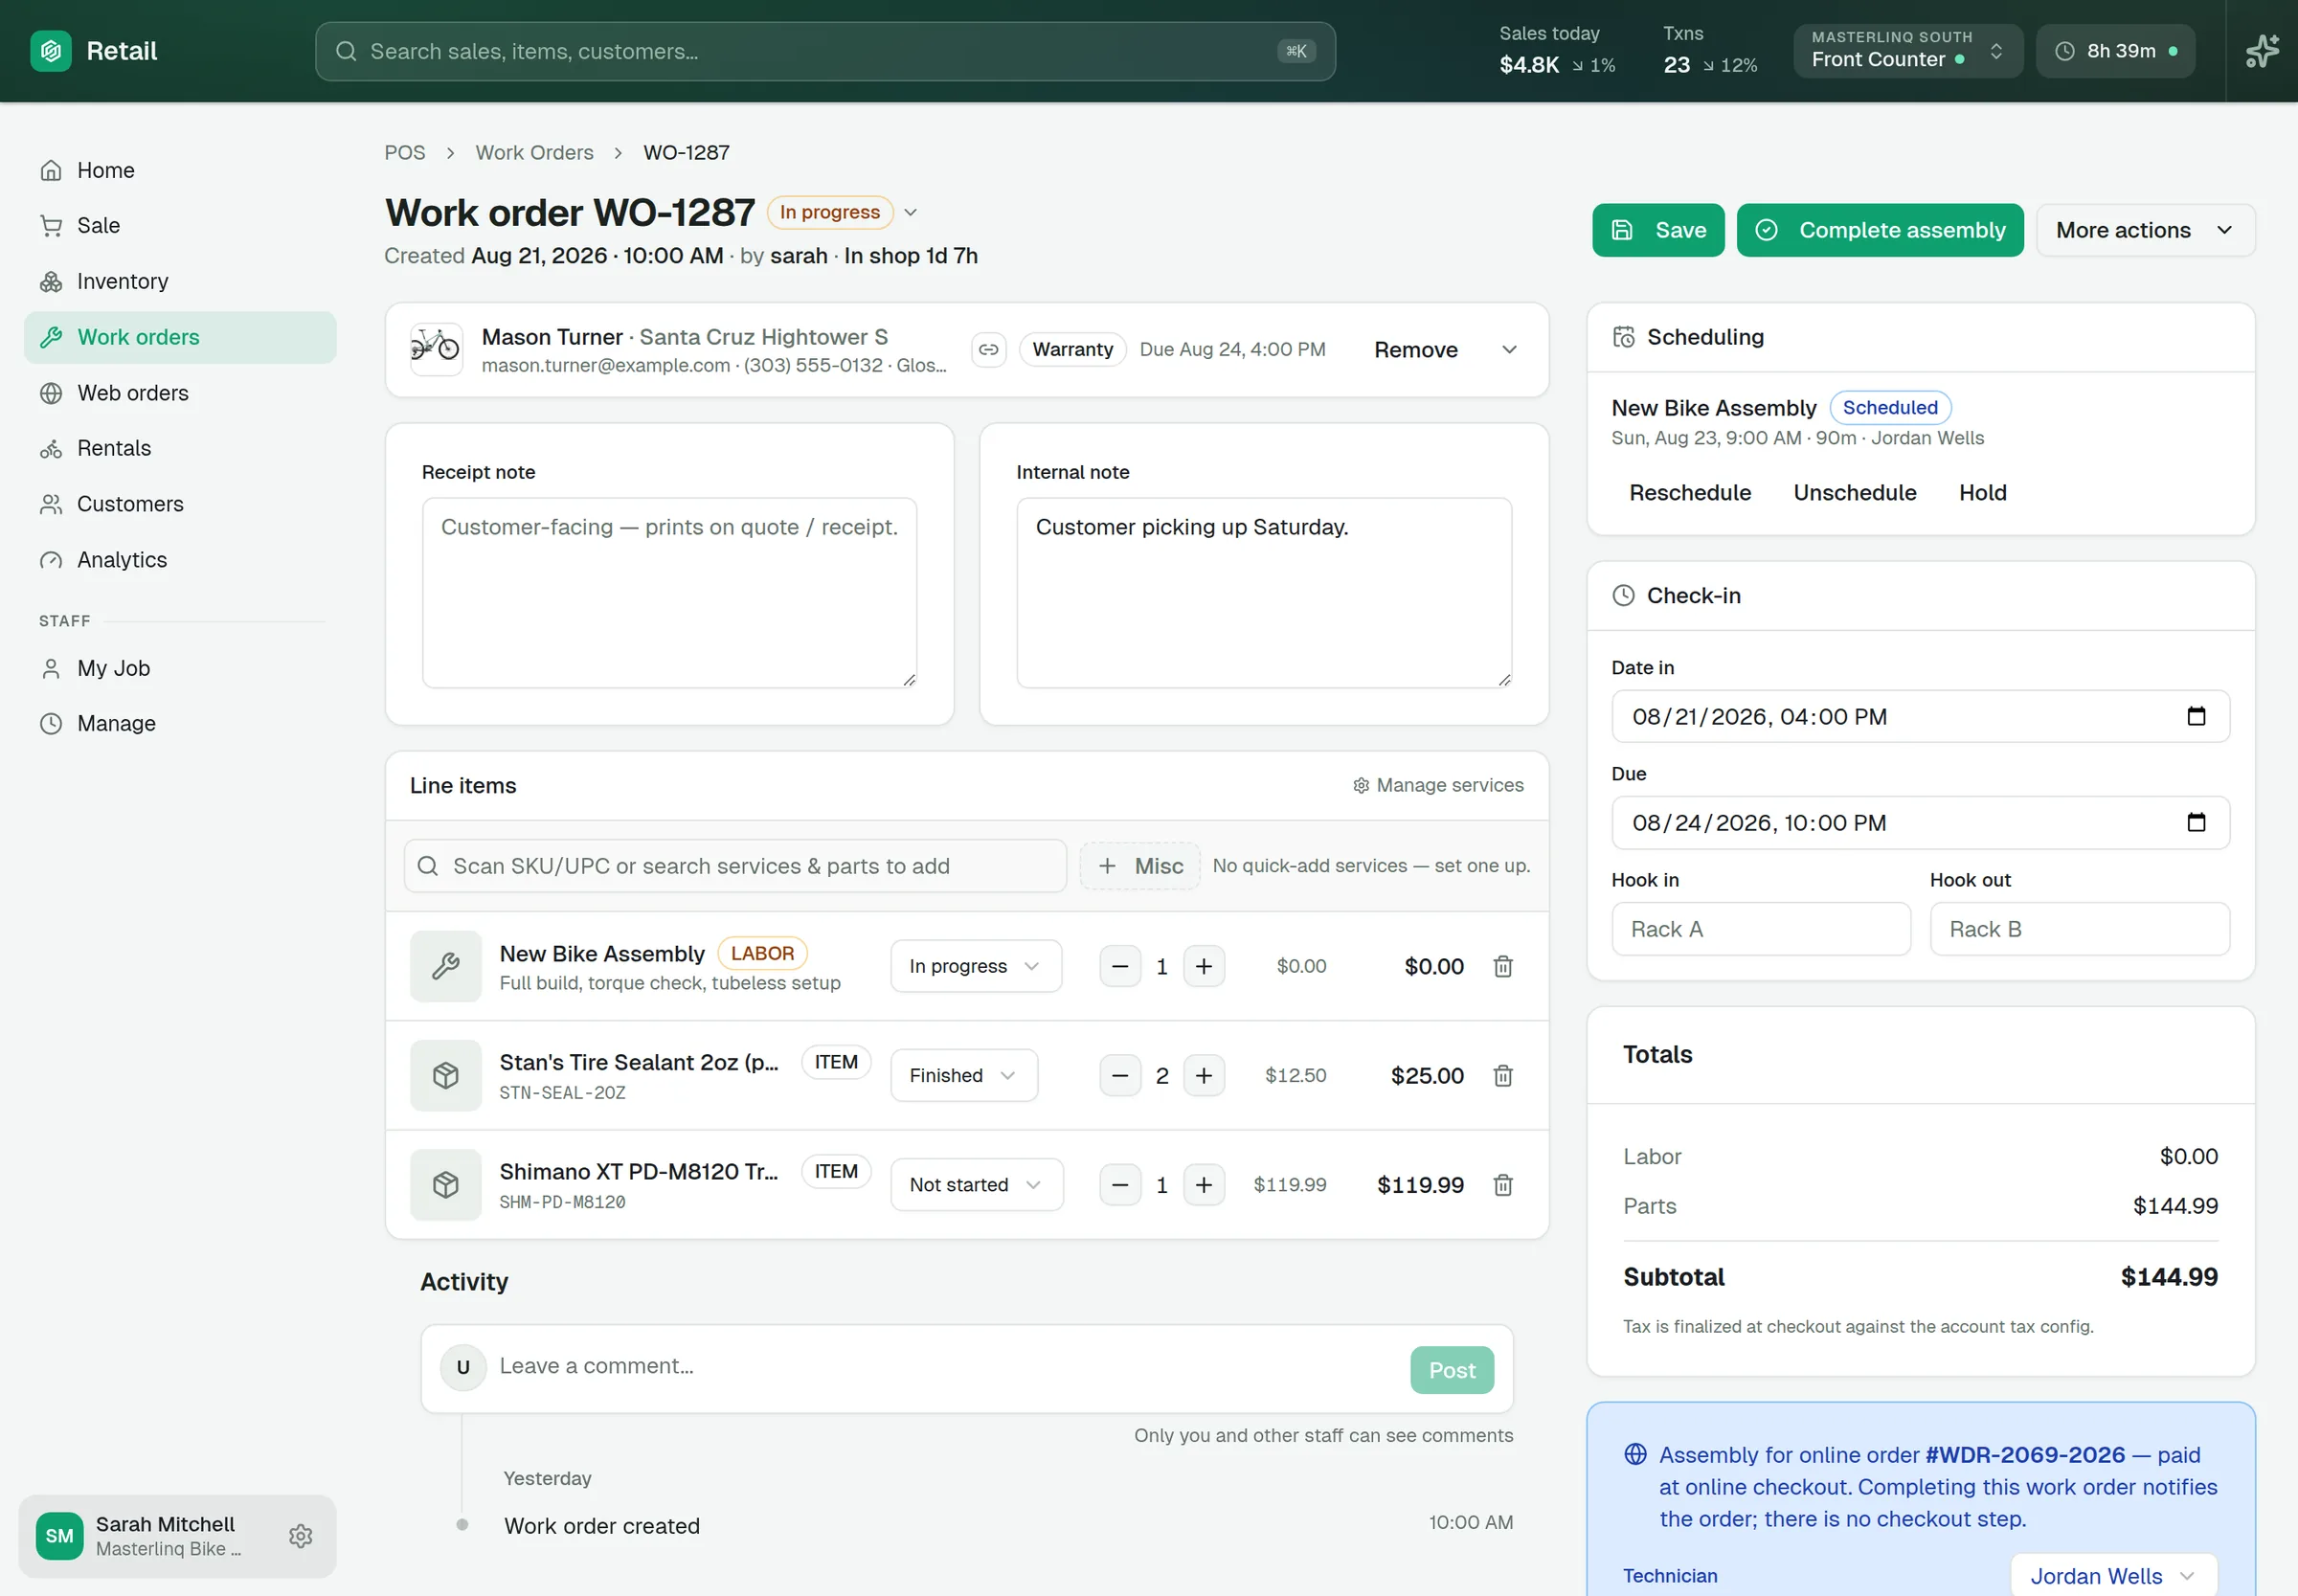
Task: Click the Hook out Rack B field
Action: pos(2079,929)
